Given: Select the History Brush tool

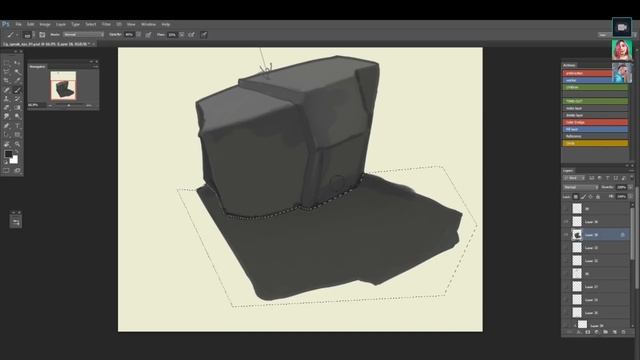Looking at the screenshot, I should pos(17,99).
